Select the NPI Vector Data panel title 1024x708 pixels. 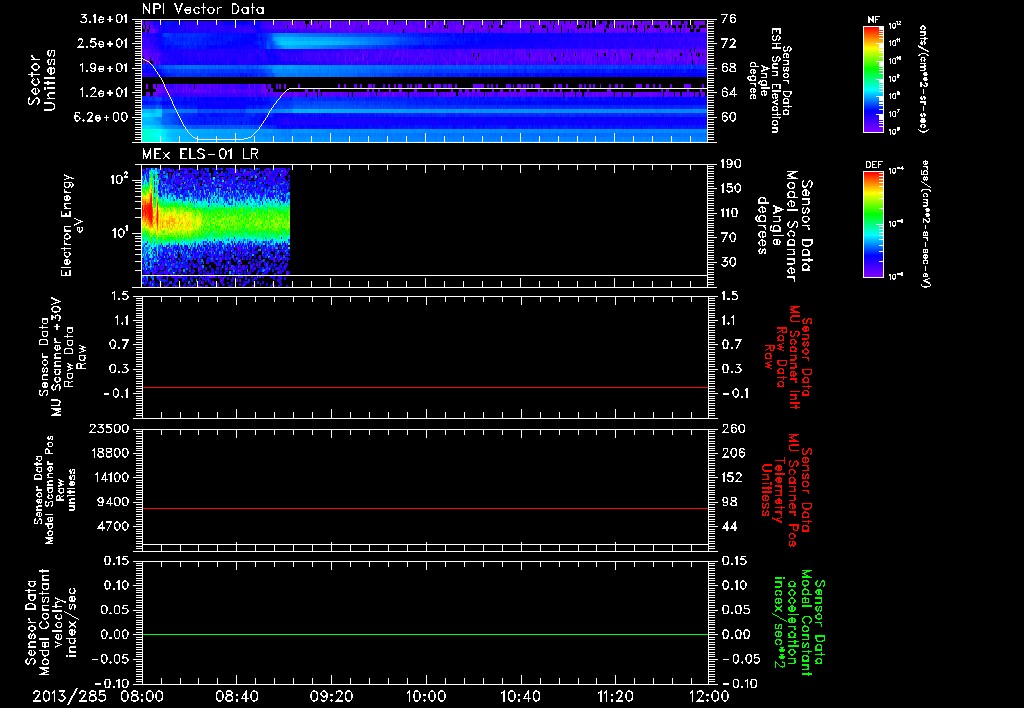203,9
